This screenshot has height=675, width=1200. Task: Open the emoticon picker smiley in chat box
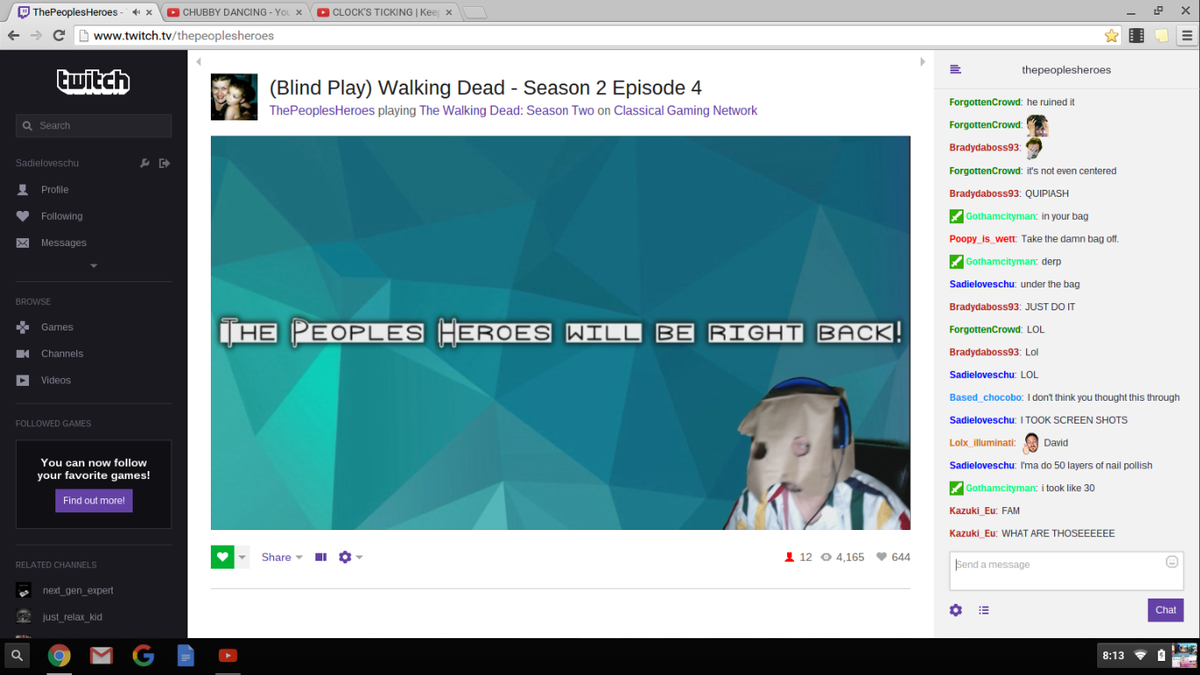coord(1172,562)
